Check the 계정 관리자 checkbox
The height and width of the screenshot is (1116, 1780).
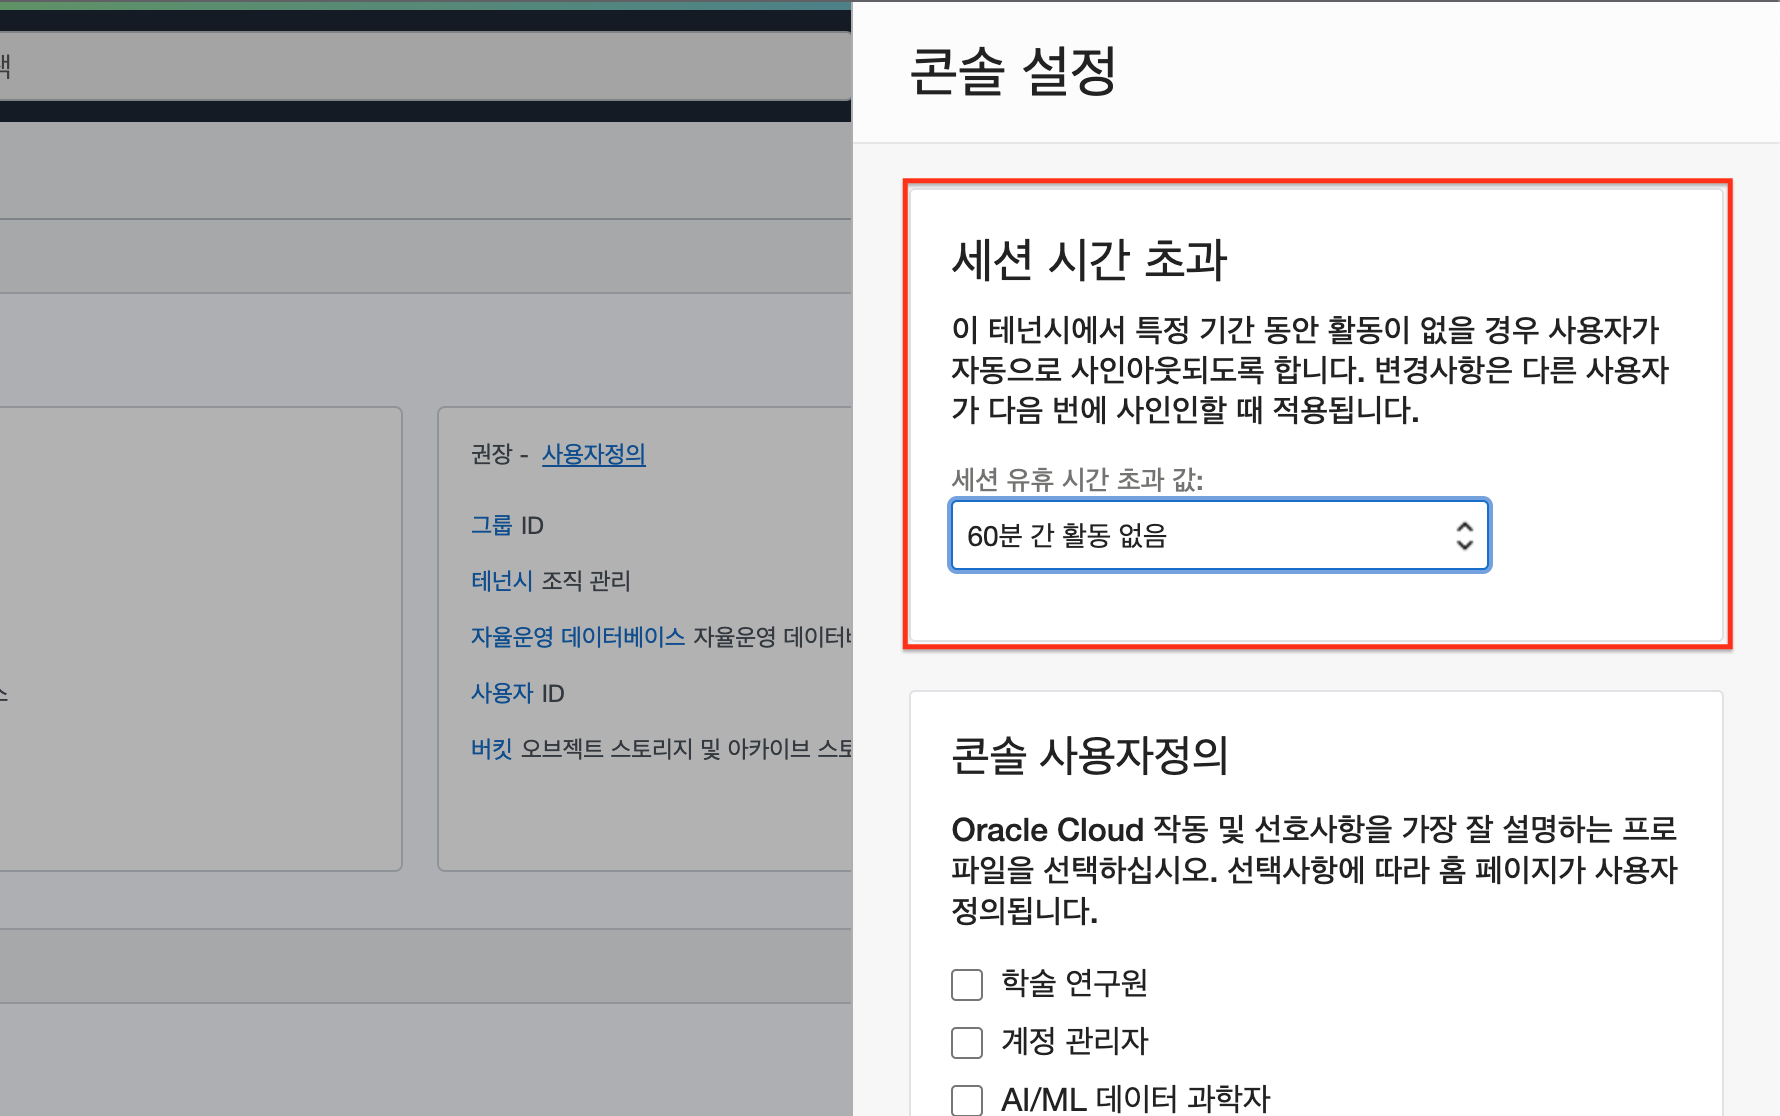point(967,1042)
